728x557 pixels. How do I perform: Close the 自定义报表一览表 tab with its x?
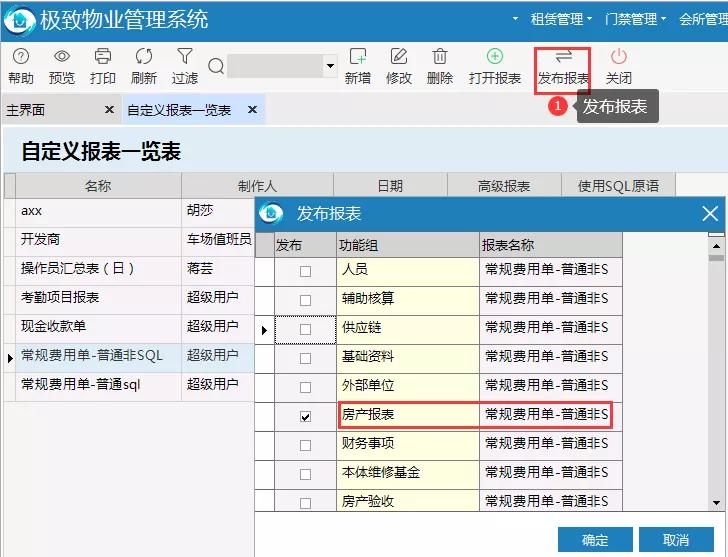tap(252, 110)
